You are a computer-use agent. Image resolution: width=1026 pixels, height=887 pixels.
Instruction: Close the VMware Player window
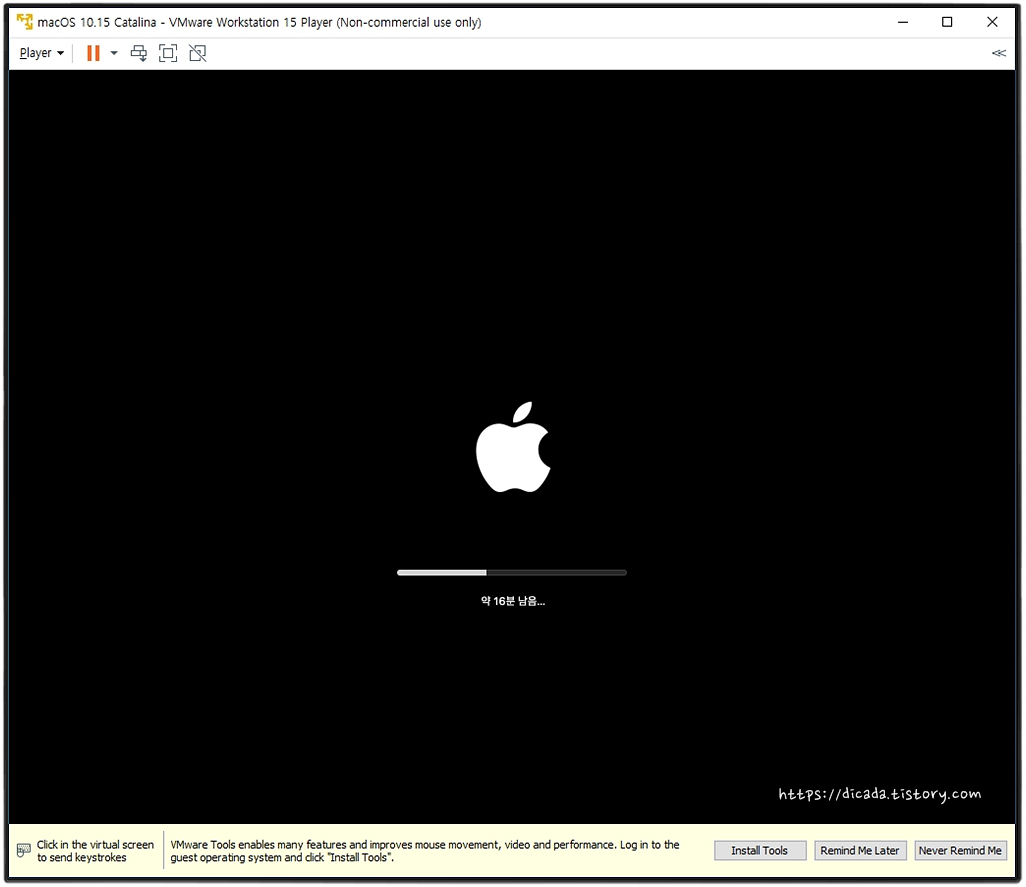[x=992, y=22]
